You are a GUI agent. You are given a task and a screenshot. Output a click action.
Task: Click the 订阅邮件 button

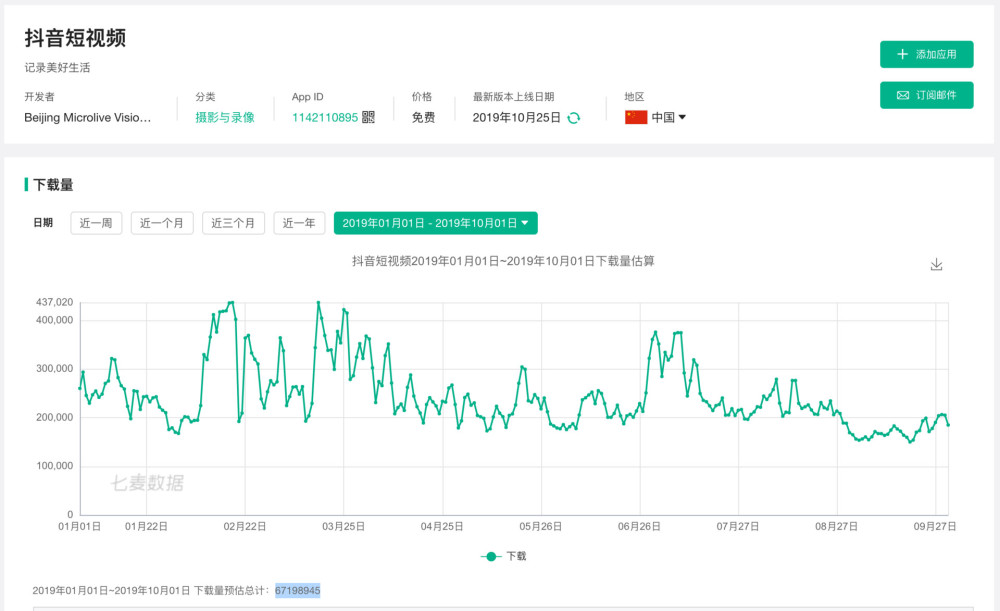click(x=927, y=95)
